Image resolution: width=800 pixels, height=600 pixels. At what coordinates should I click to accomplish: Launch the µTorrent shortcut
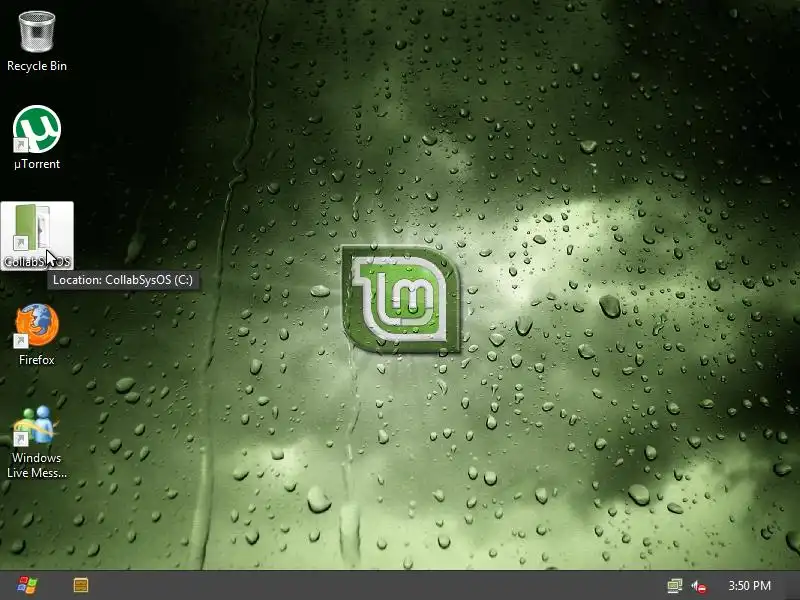click(37, 129)
